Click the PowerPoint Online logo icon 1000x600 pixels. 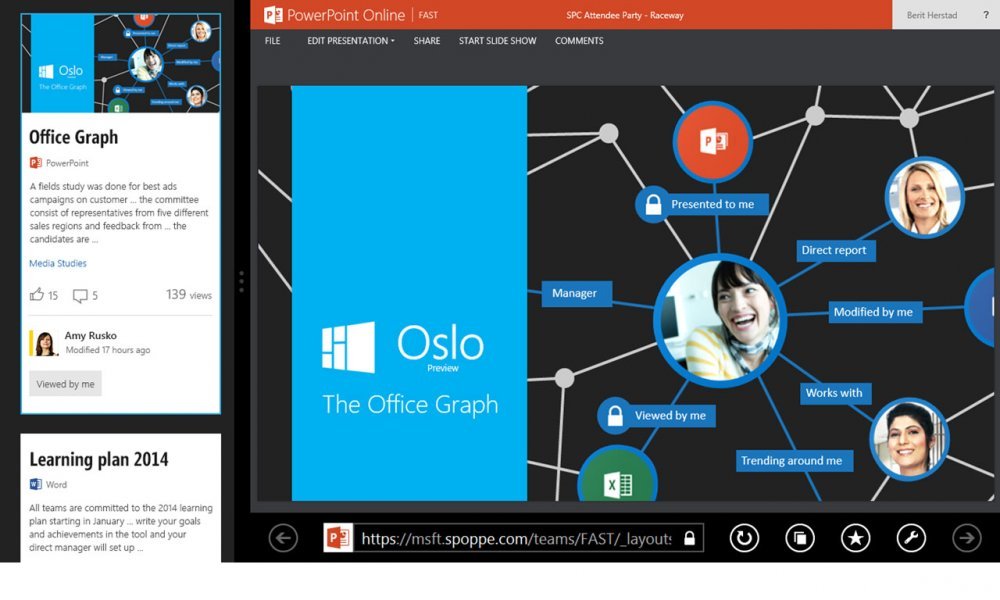coord(273,15)
